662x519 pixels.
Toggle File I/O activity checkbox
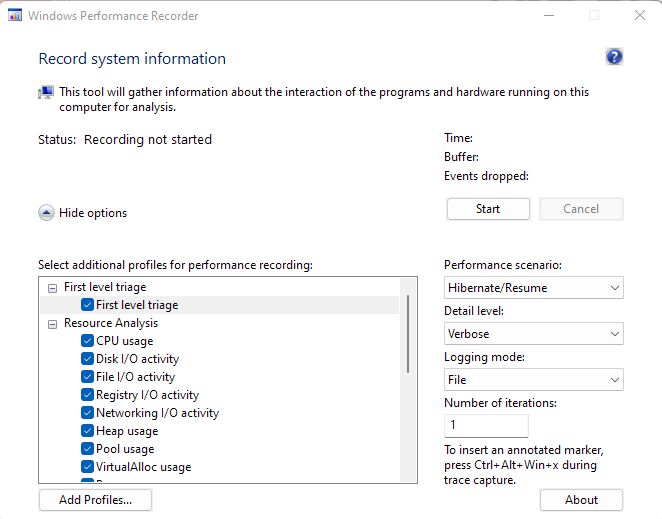[87, 377]
